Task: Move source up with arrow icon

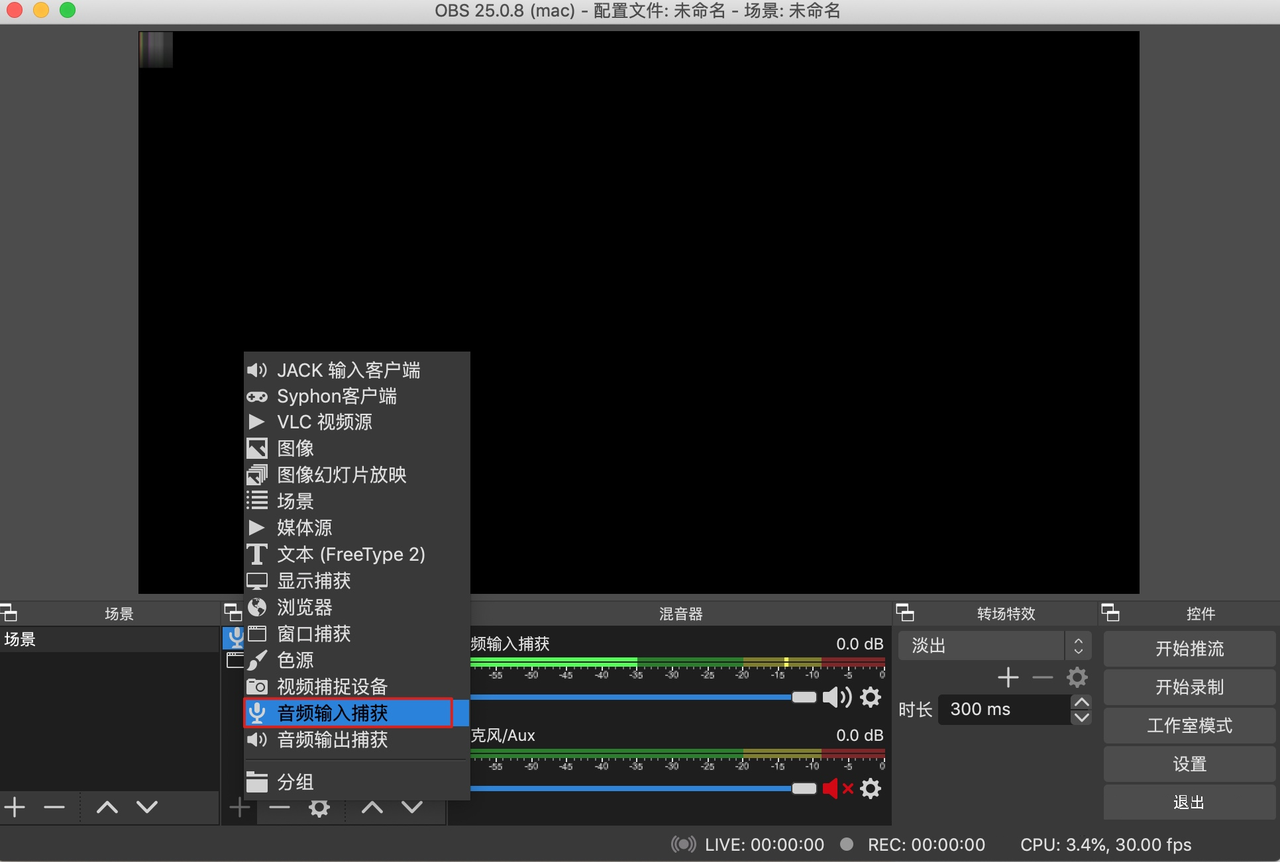Action: coord(372,807)
